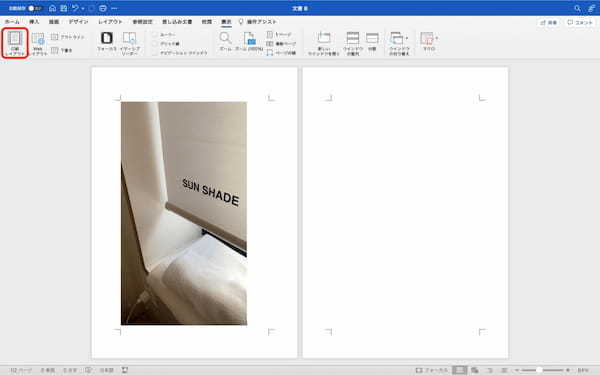
Task: Click the Comments button
Action: click(x=580, y=23)
